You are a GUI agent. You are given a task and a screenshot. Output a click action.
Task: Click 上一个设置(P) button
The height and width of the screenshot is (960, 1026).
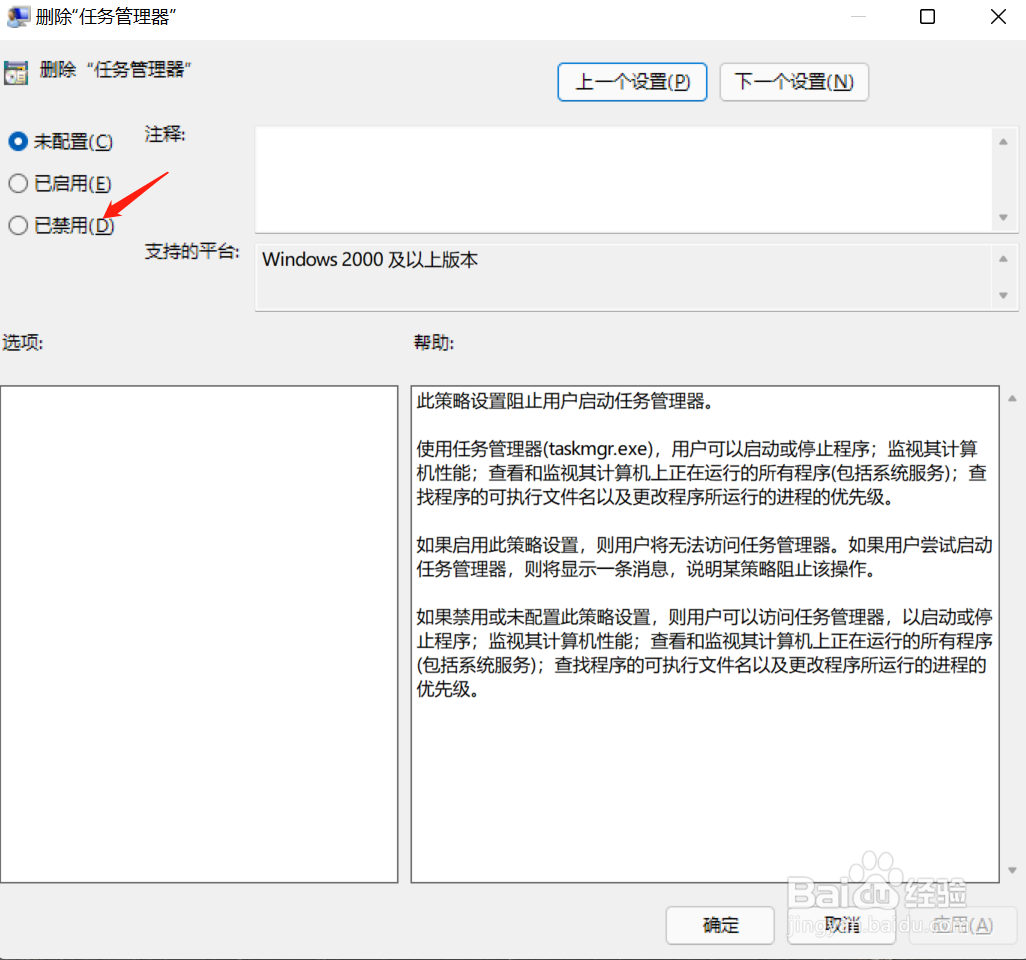pos(632,82)
